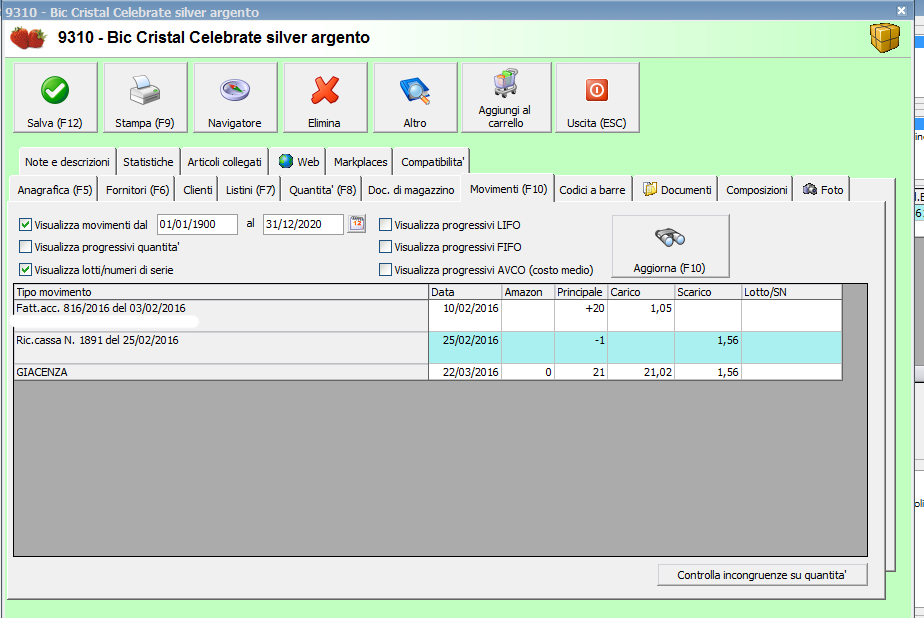Viewport: 924px width, 618px height.
Task: Click the 1,05 Carico cell
Action: 641,316
